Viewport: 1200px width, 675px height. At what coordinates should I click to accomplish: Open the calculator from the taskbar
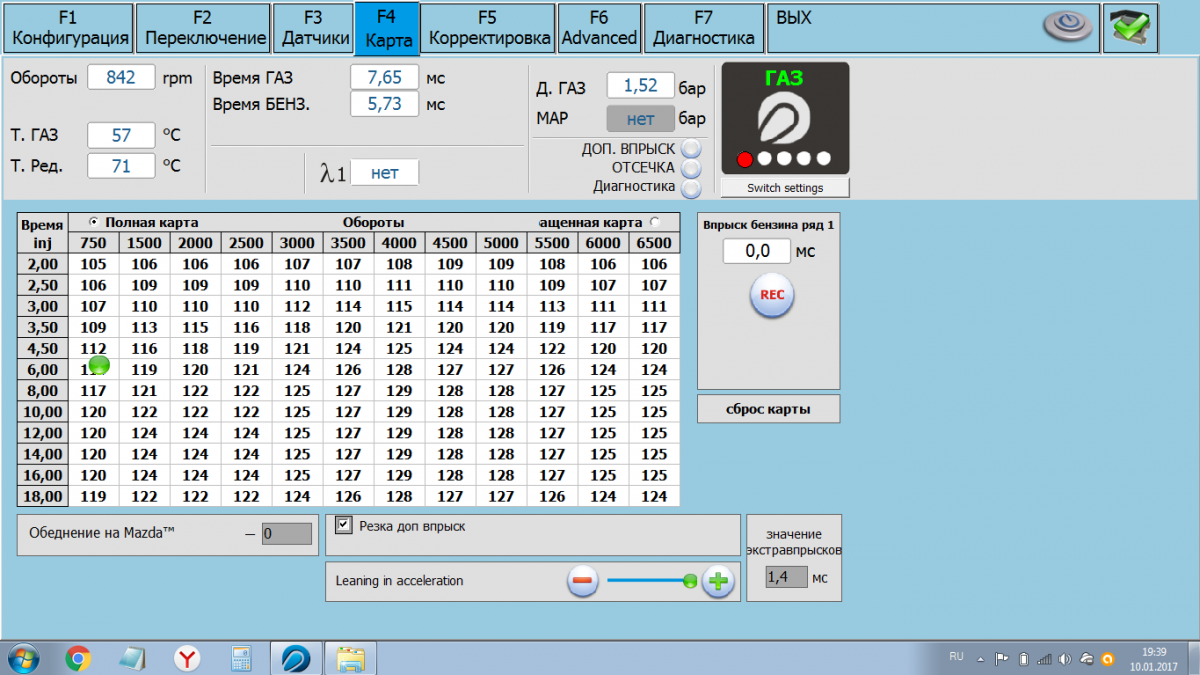(x=241, y=658)
